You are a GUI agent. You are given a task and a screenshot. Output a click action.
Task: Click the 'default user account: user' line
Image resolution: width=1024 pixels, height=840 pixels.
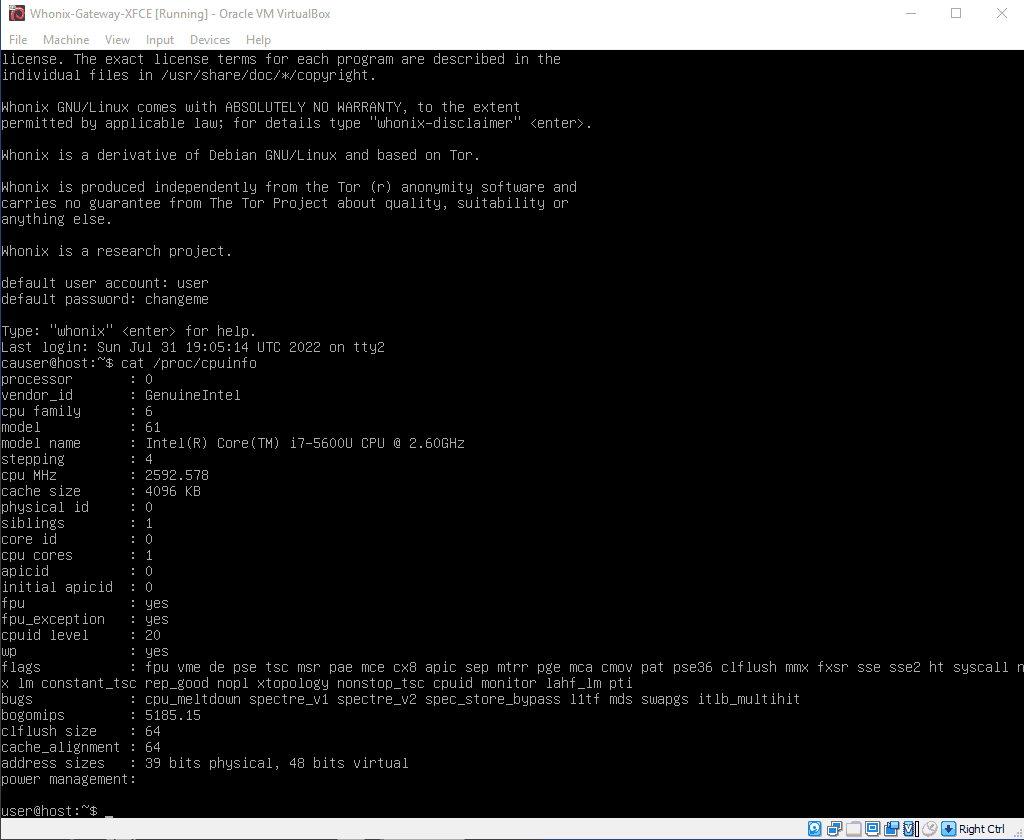tap(105, 283)
